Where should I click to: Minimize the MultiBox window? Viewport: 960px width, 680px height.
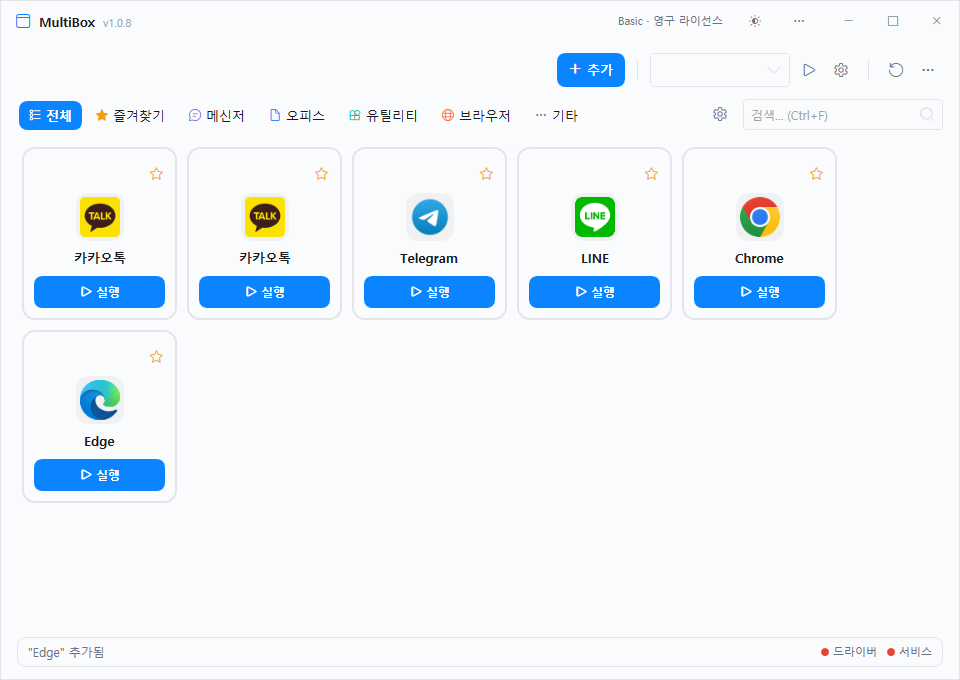849,21
